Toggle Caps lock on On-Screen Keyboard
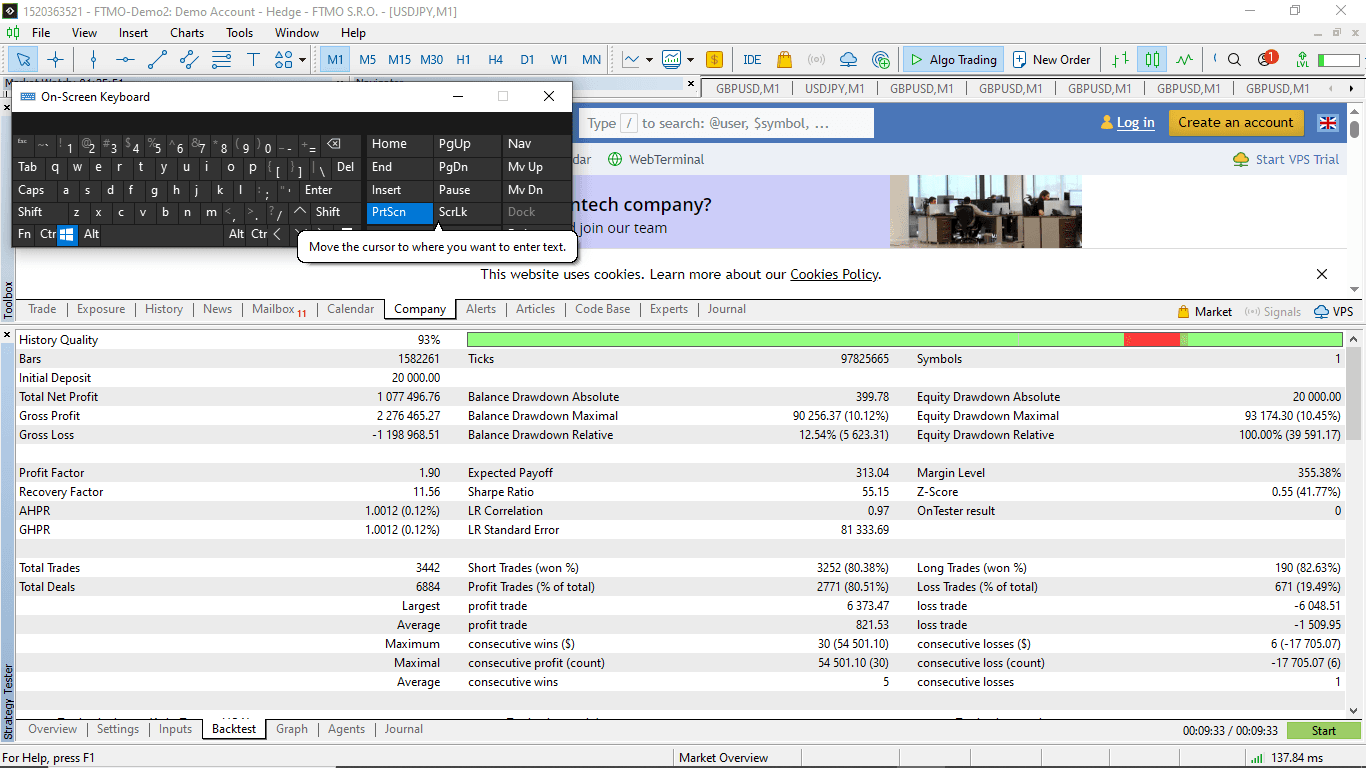The height and width of the screenshot is (768, 1366). pos(32,190)
